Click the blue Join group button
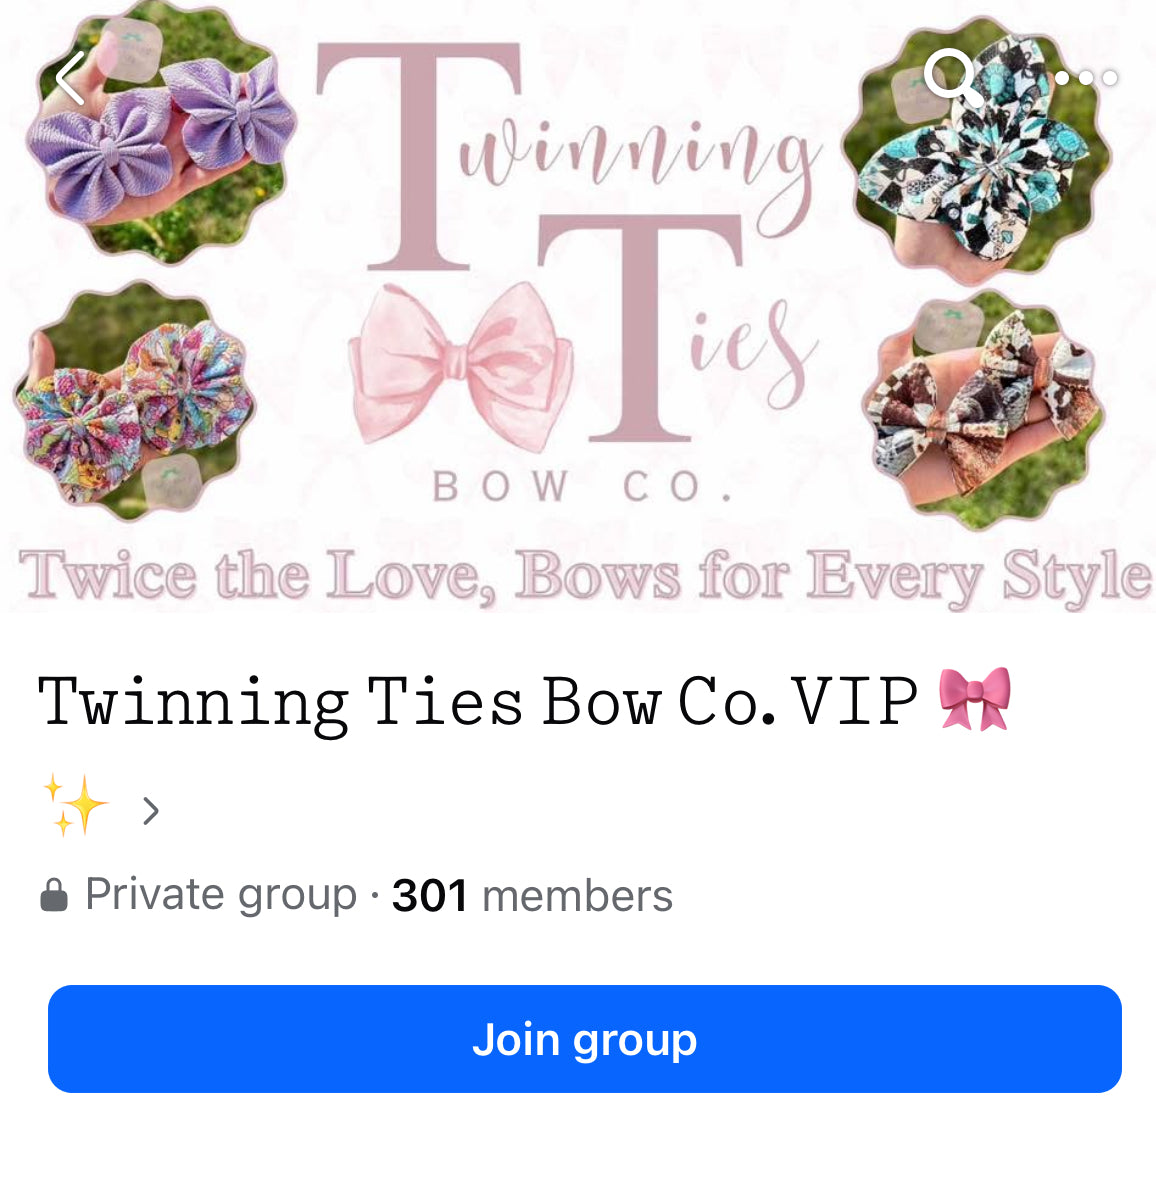Image resolution: width=1156 pixels, height=1180 pixels. (585, 1039)
